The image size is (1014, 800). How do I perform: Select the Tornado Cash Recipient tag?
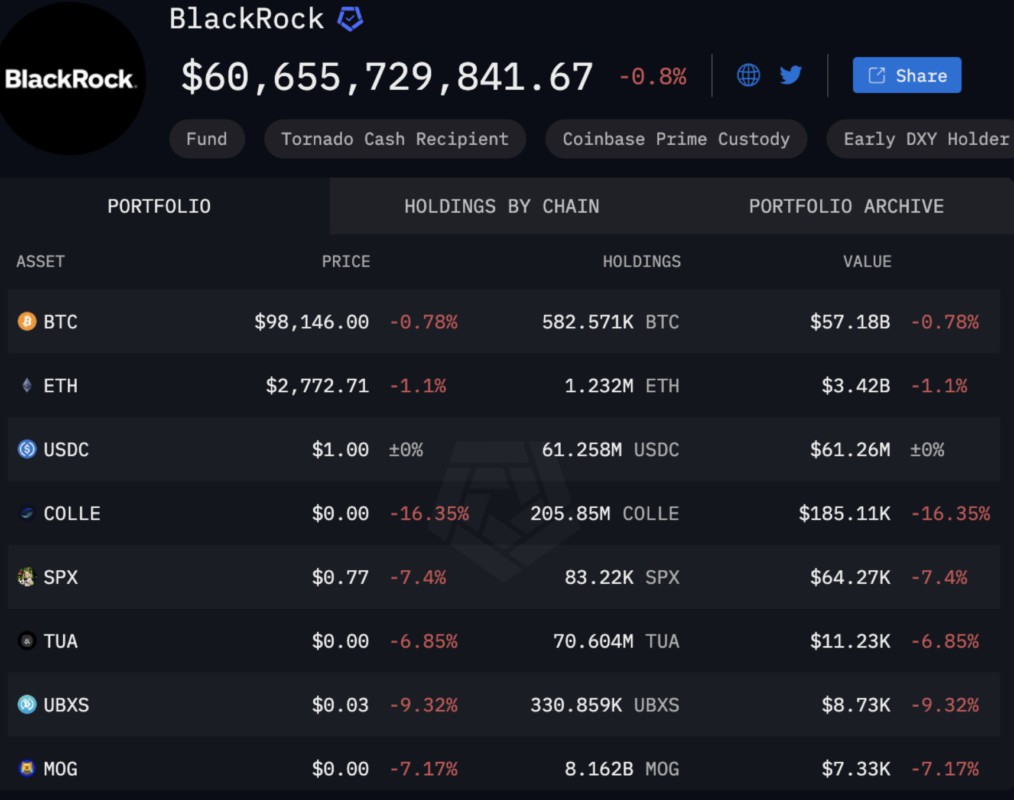point(395,138)
